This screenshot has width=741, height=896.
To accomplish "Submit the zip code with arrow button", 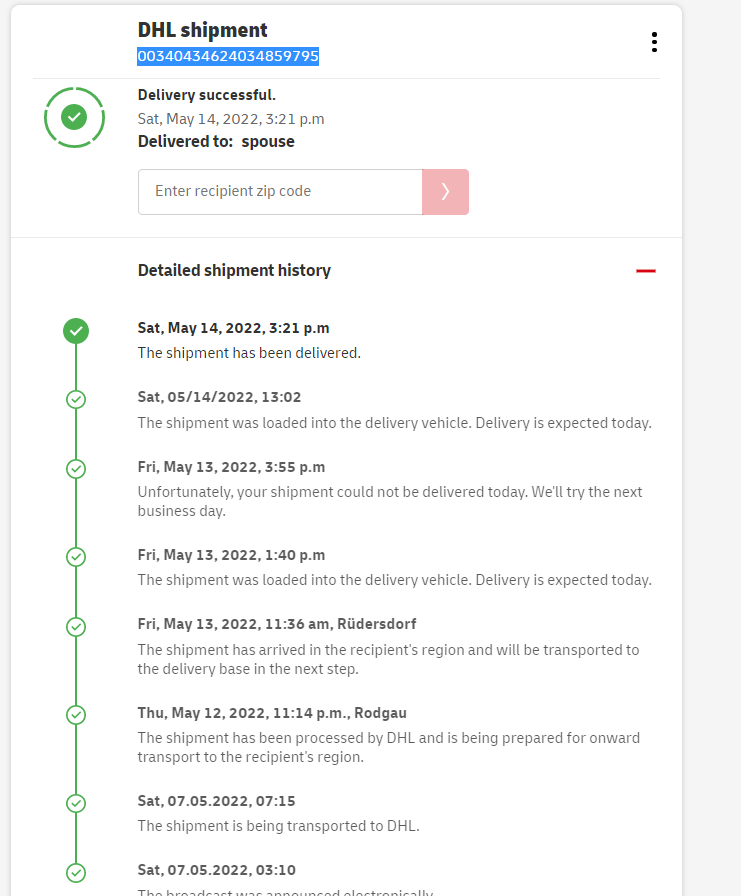I will (x=445, y=192).
